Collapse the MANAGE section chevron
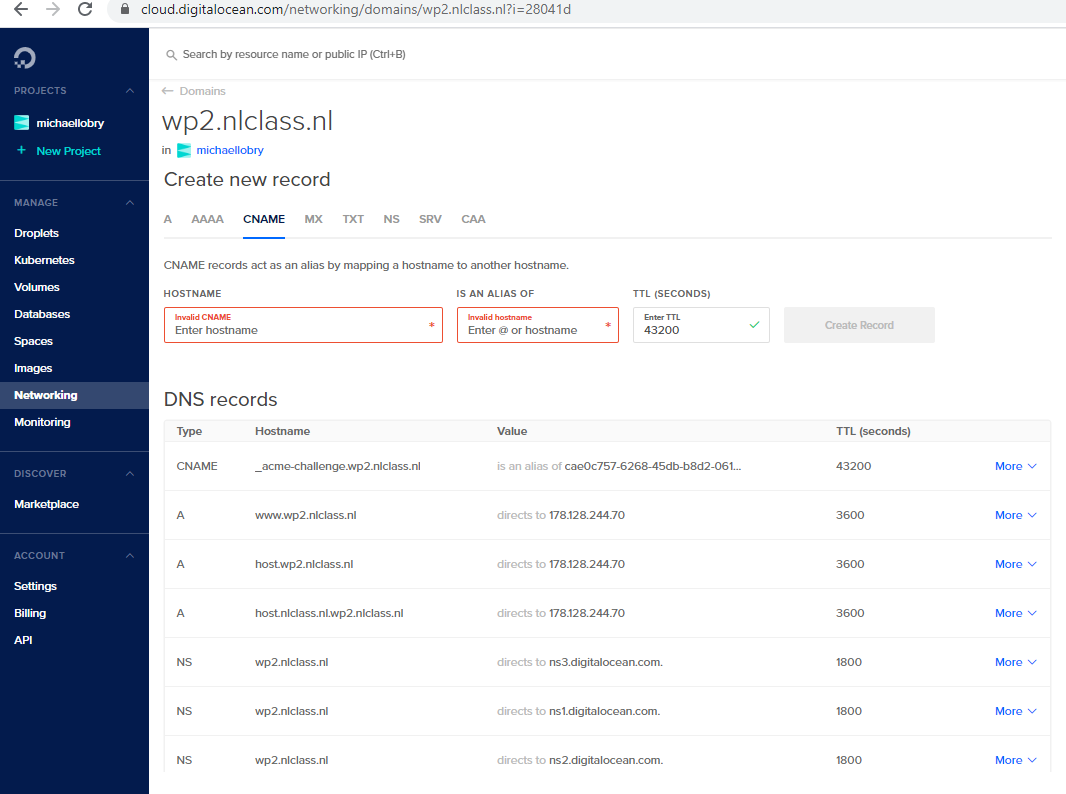Viewport: 1066px width, 794px height. 130,203
